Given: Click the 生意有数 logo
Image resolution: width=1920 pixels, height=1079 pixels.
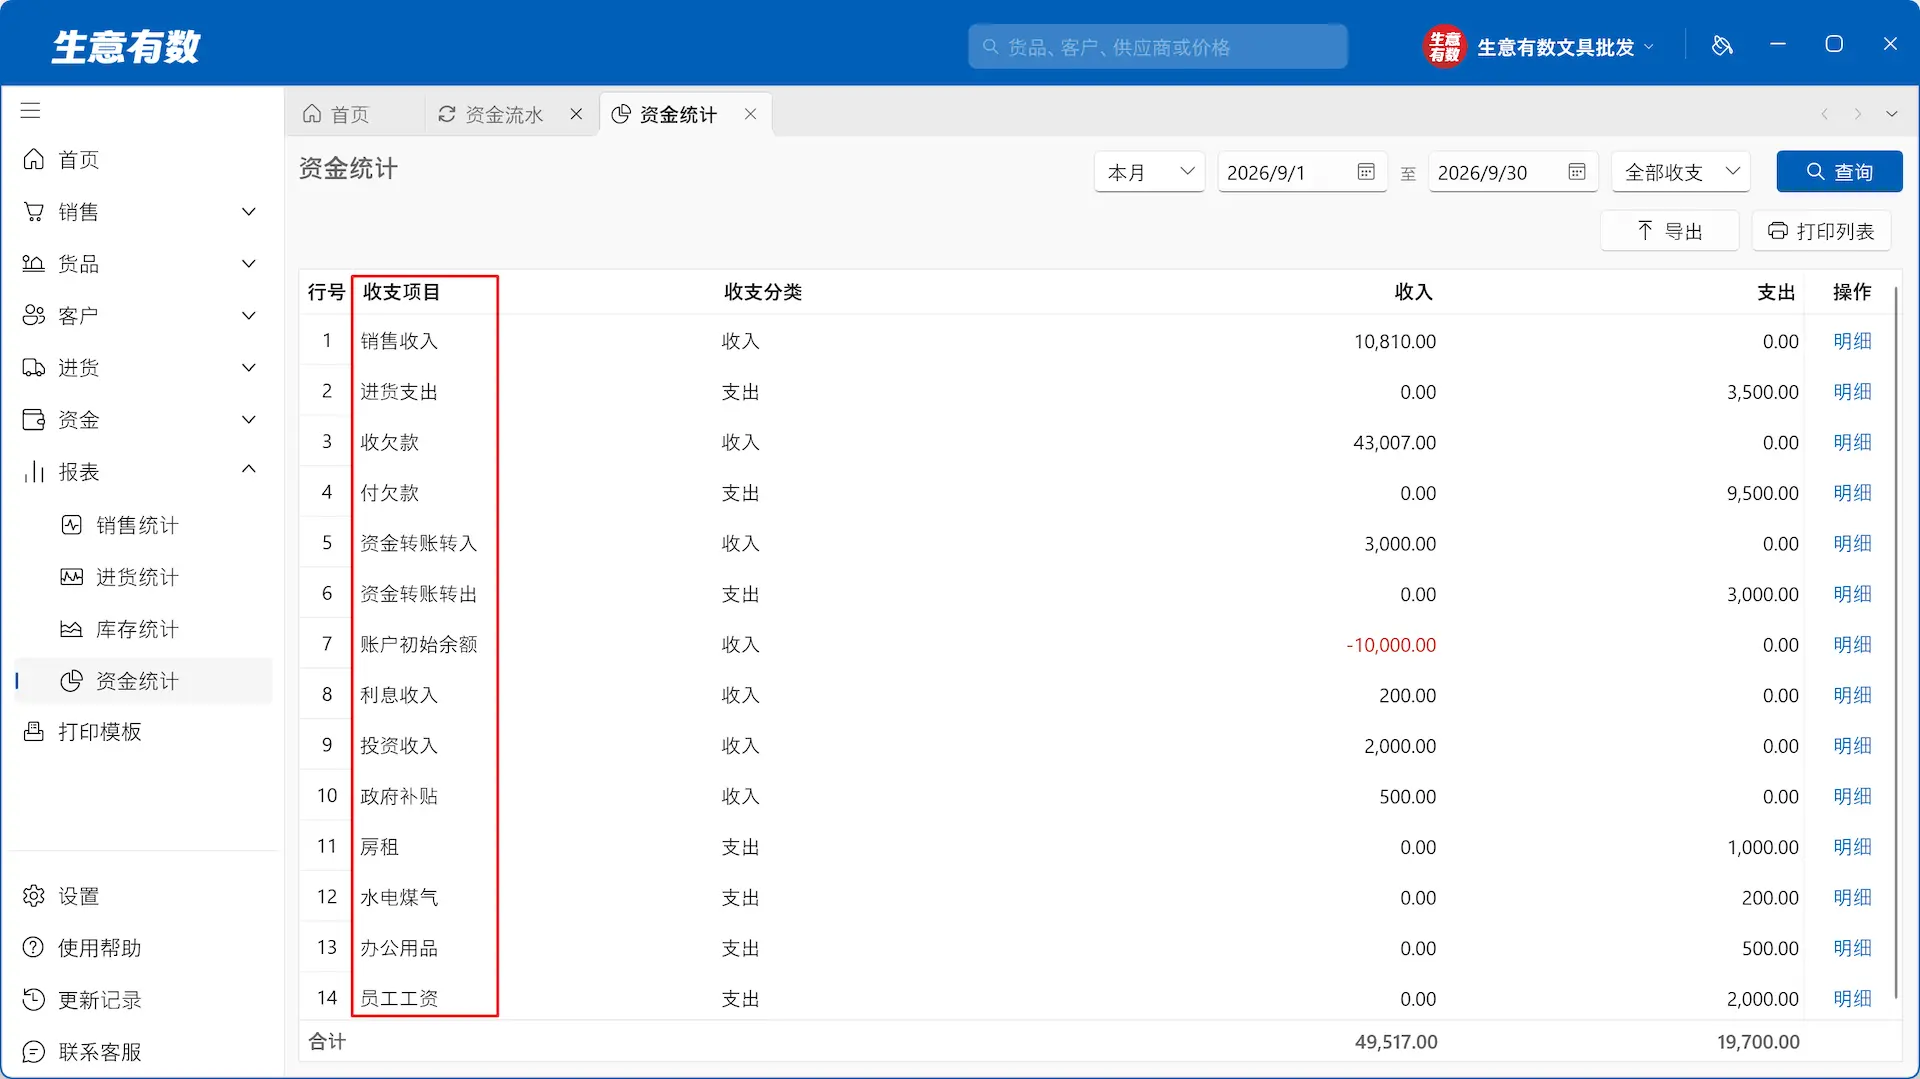Looking at the screenshot, I should (x=126, y=46).
